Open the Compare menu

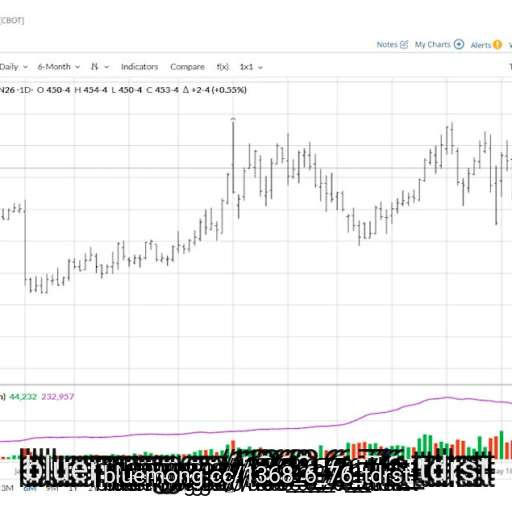click(187, 67)
